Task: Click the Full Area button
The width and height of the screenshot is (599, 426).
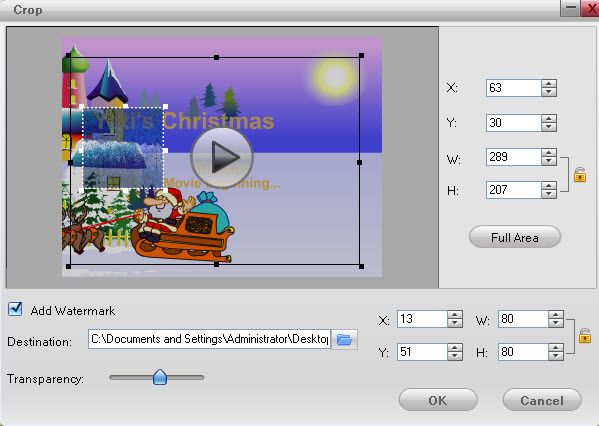Action: click(515, 237)
